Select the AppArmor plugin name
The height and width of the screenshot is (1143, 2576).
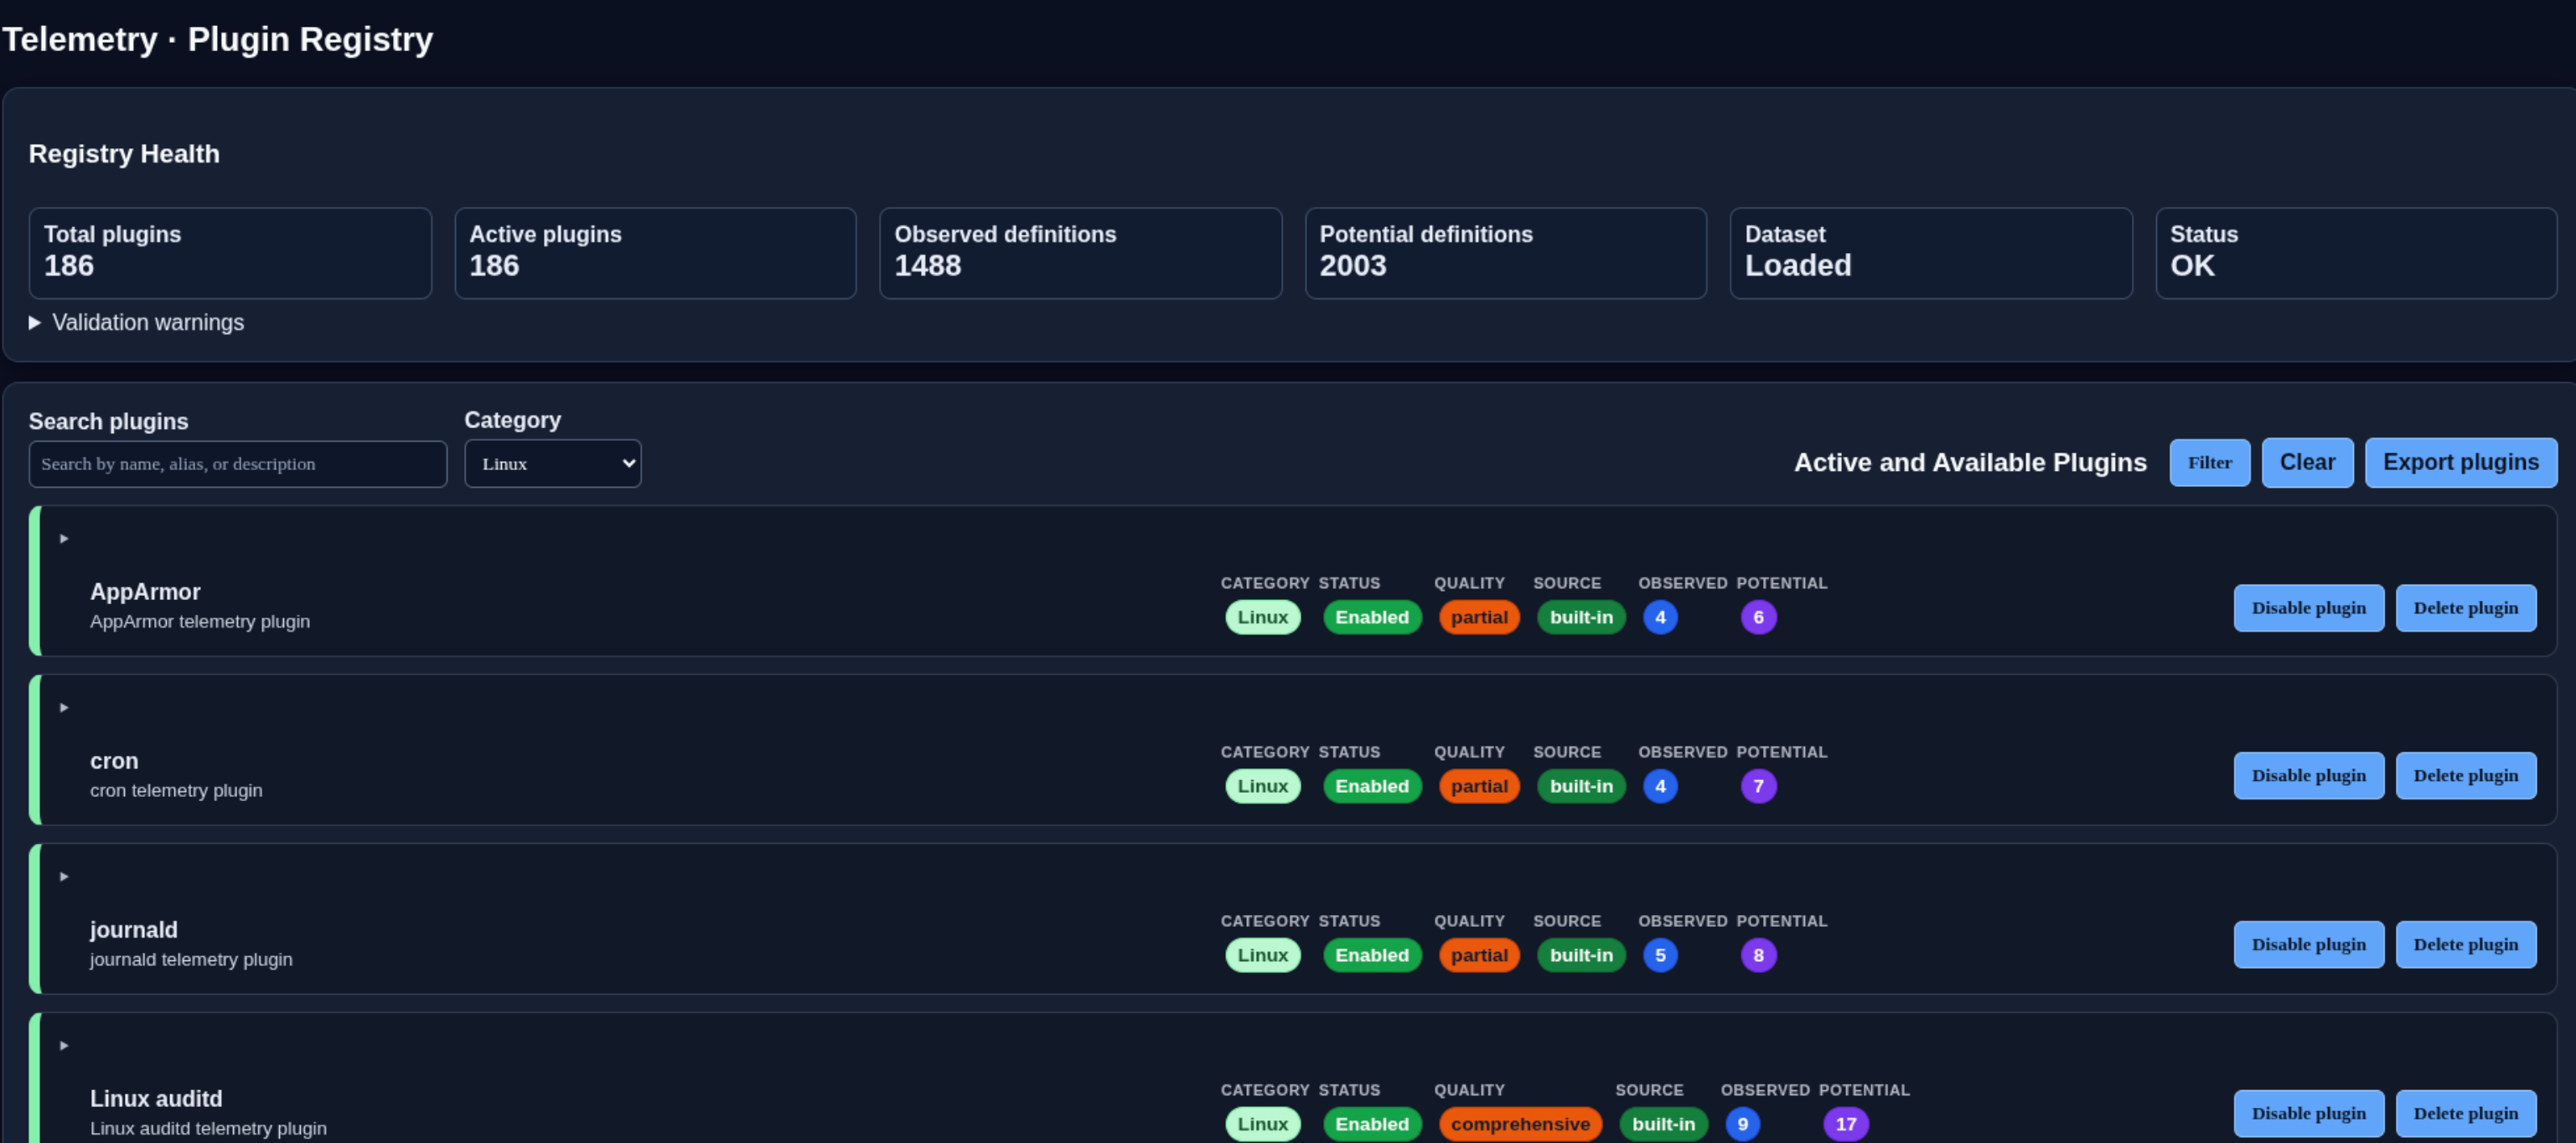point(145,591)
